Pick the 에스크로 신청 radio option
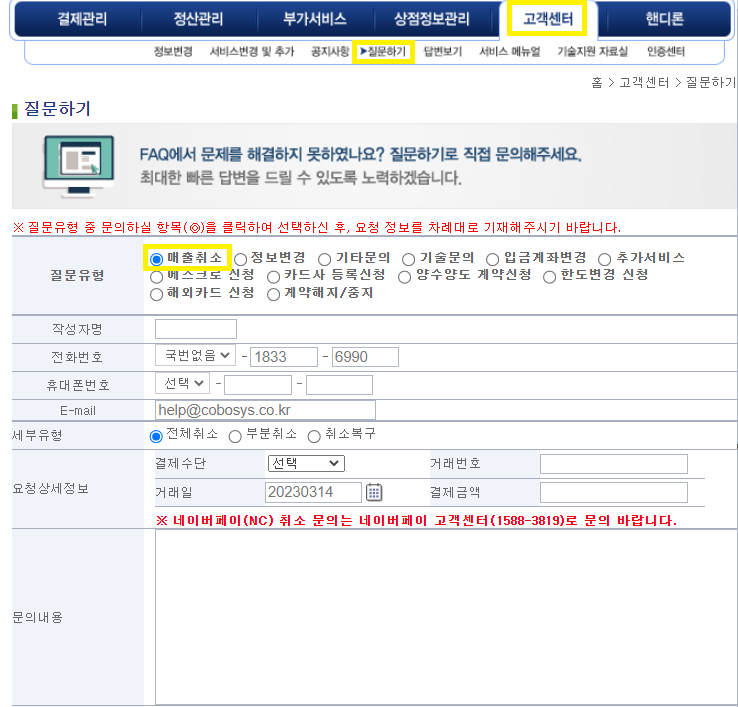738x707 pixels. (x=156, y=277)
